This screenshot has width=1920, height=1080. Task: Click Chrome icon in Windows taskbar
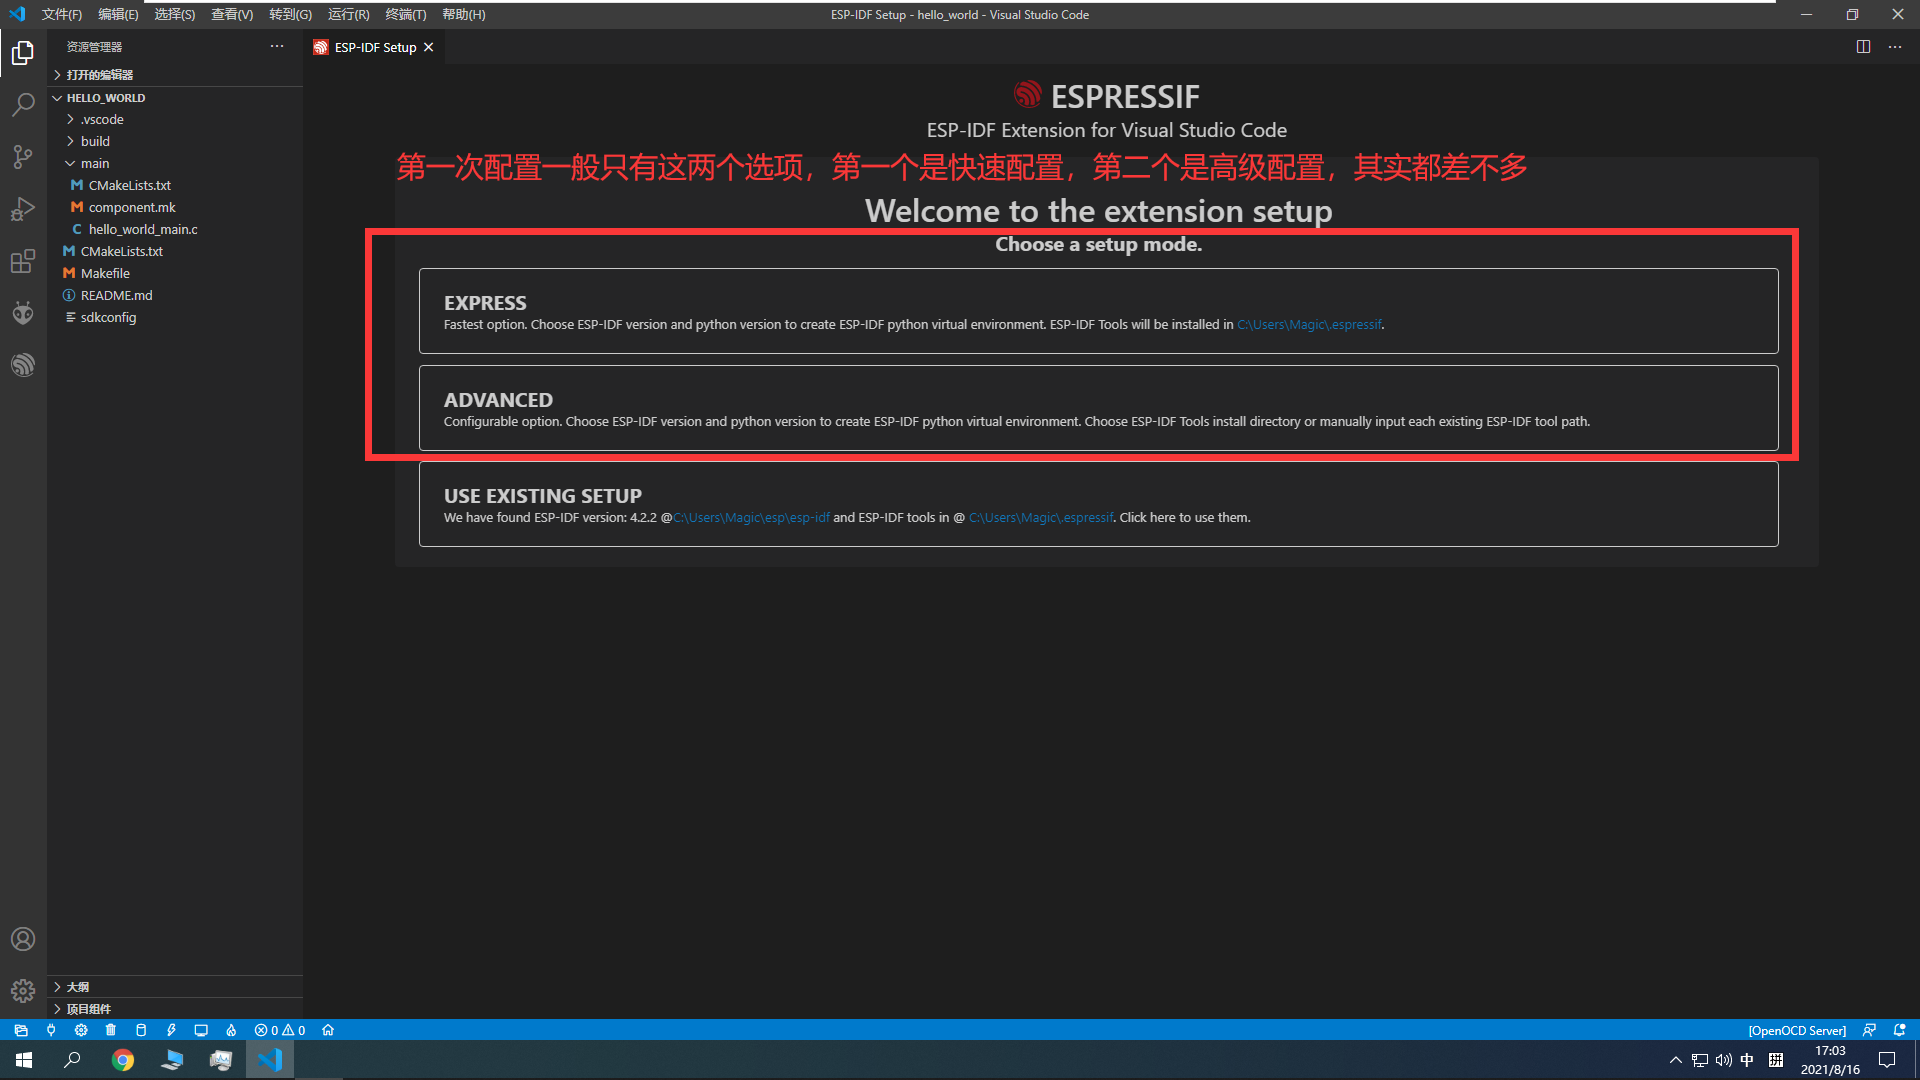pyautogui.click(x=123, y=1060)
